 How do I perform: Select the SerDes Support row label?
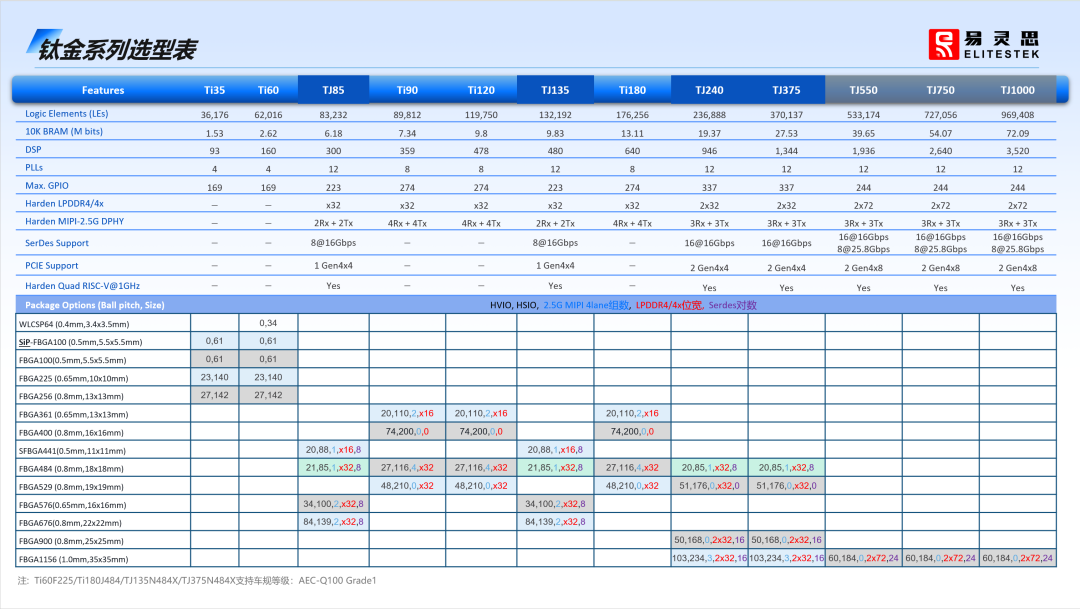[x=56, y=243]
